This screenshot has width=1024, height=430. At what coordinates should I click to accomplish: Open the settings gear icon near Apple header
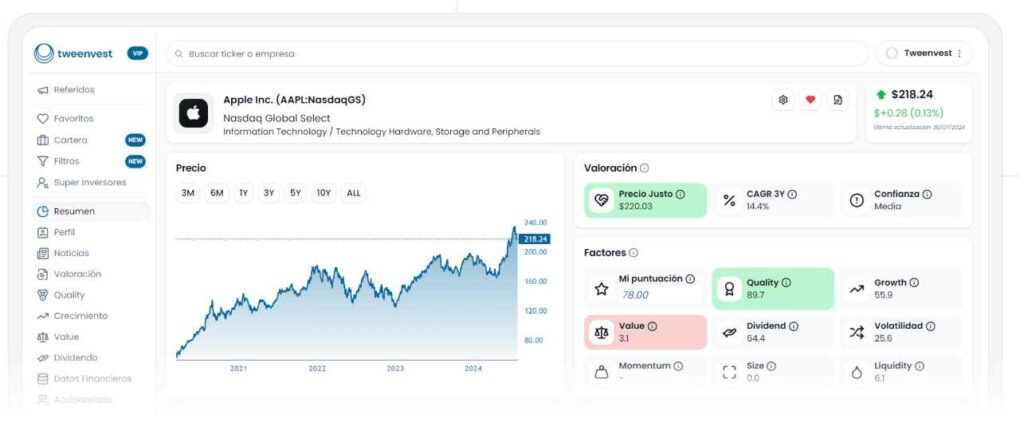point(784,100)
